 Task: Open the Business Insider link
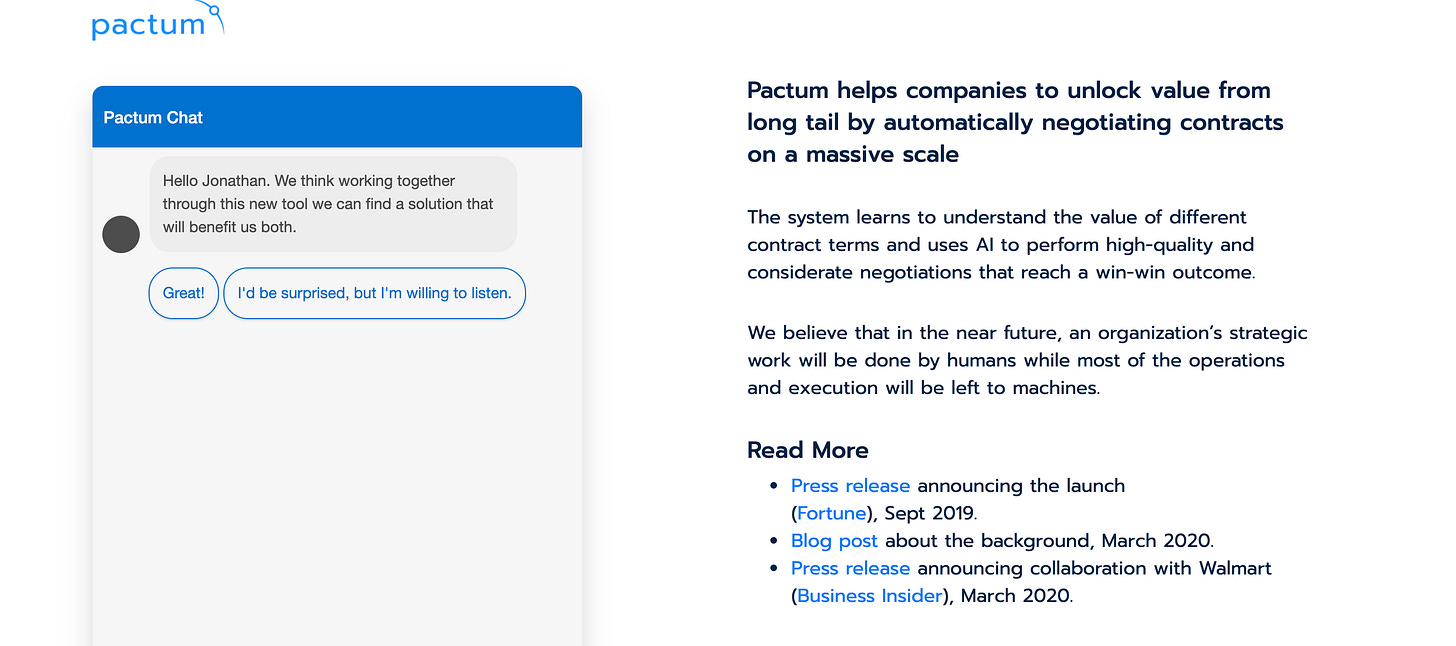point(869,596)
